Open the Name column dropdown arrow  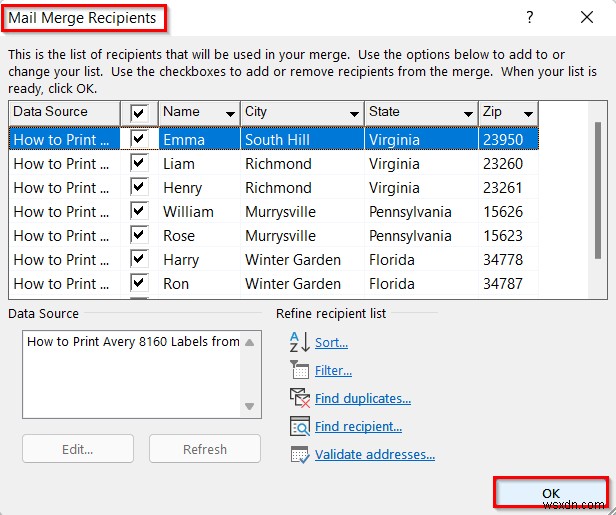(x=230, y=114)
